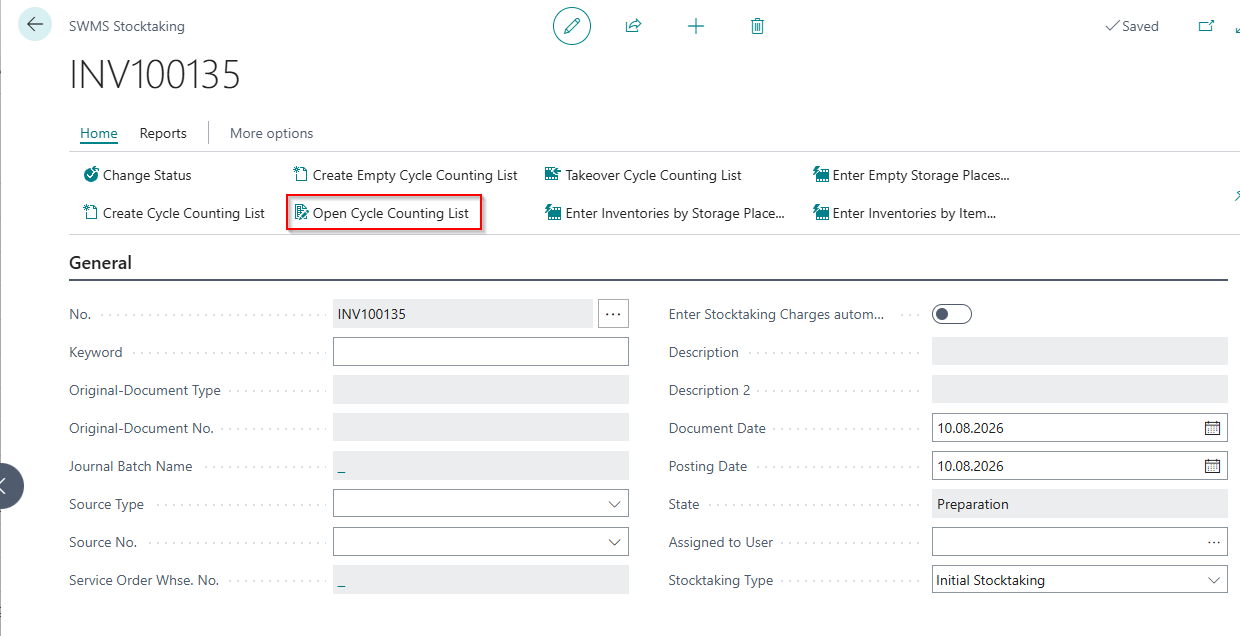Click Takeover Cycle Counting List

pyautogui.click(x=644, y=175)
